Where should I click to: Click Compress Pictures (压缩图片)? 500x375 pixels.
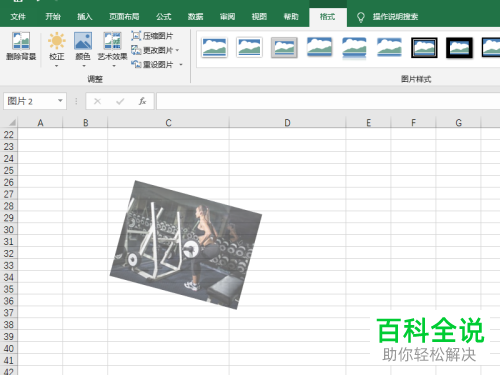[152, 36]
